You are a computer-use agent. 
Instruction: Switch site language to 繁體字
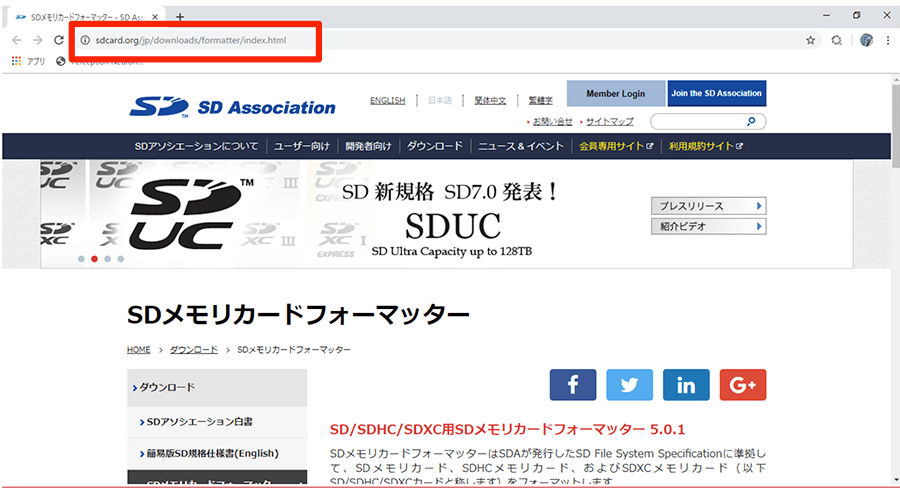click(x=541, y=100)
